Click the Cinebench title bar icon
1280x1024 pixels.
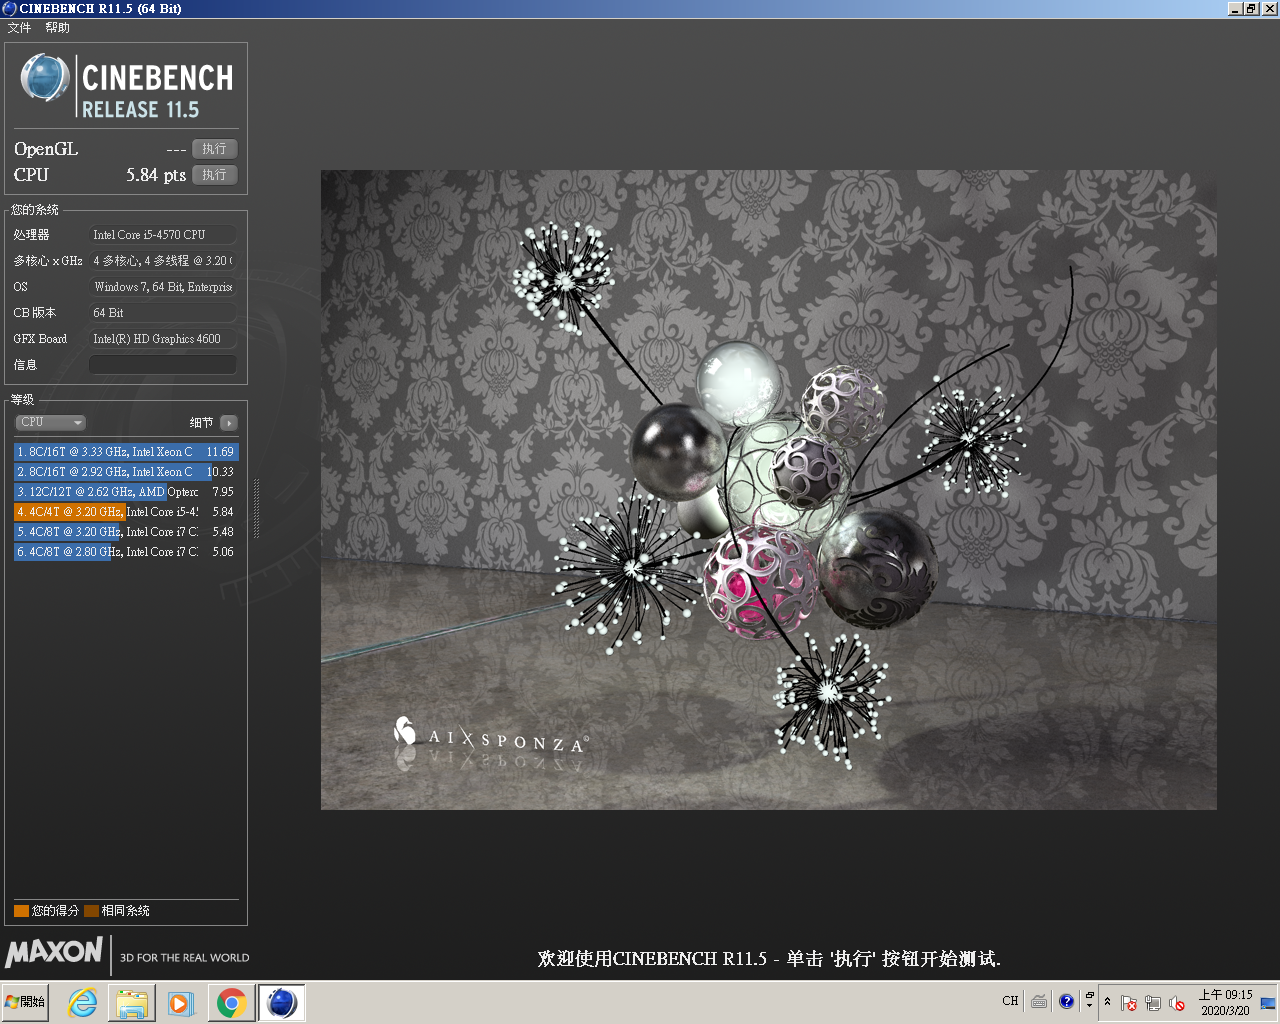[x=9, y=8]
